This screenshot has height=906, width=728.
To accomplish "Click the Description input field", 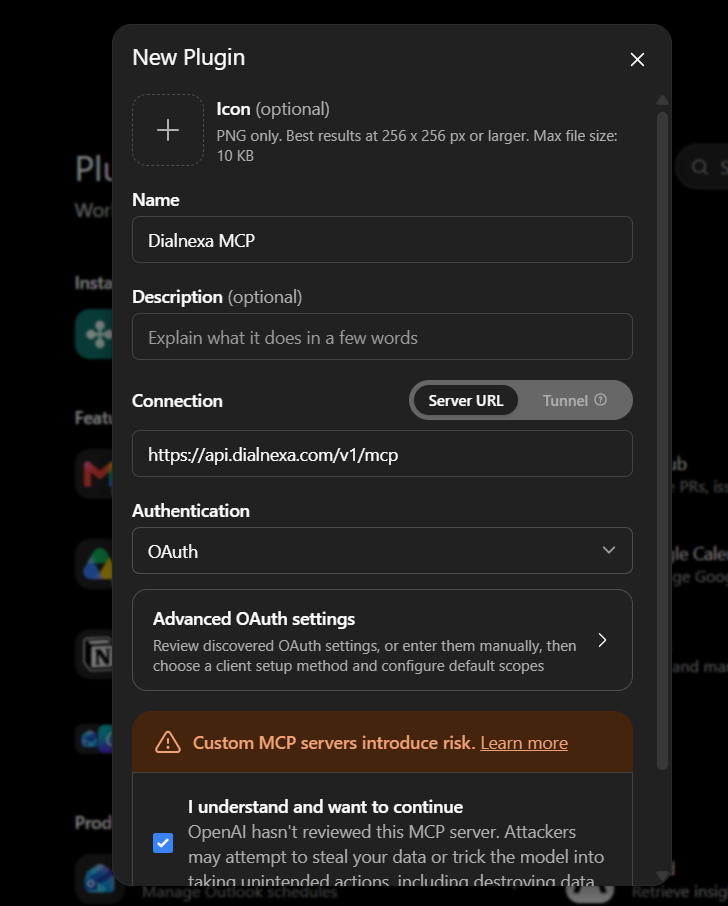I will [x=382, y=337].
